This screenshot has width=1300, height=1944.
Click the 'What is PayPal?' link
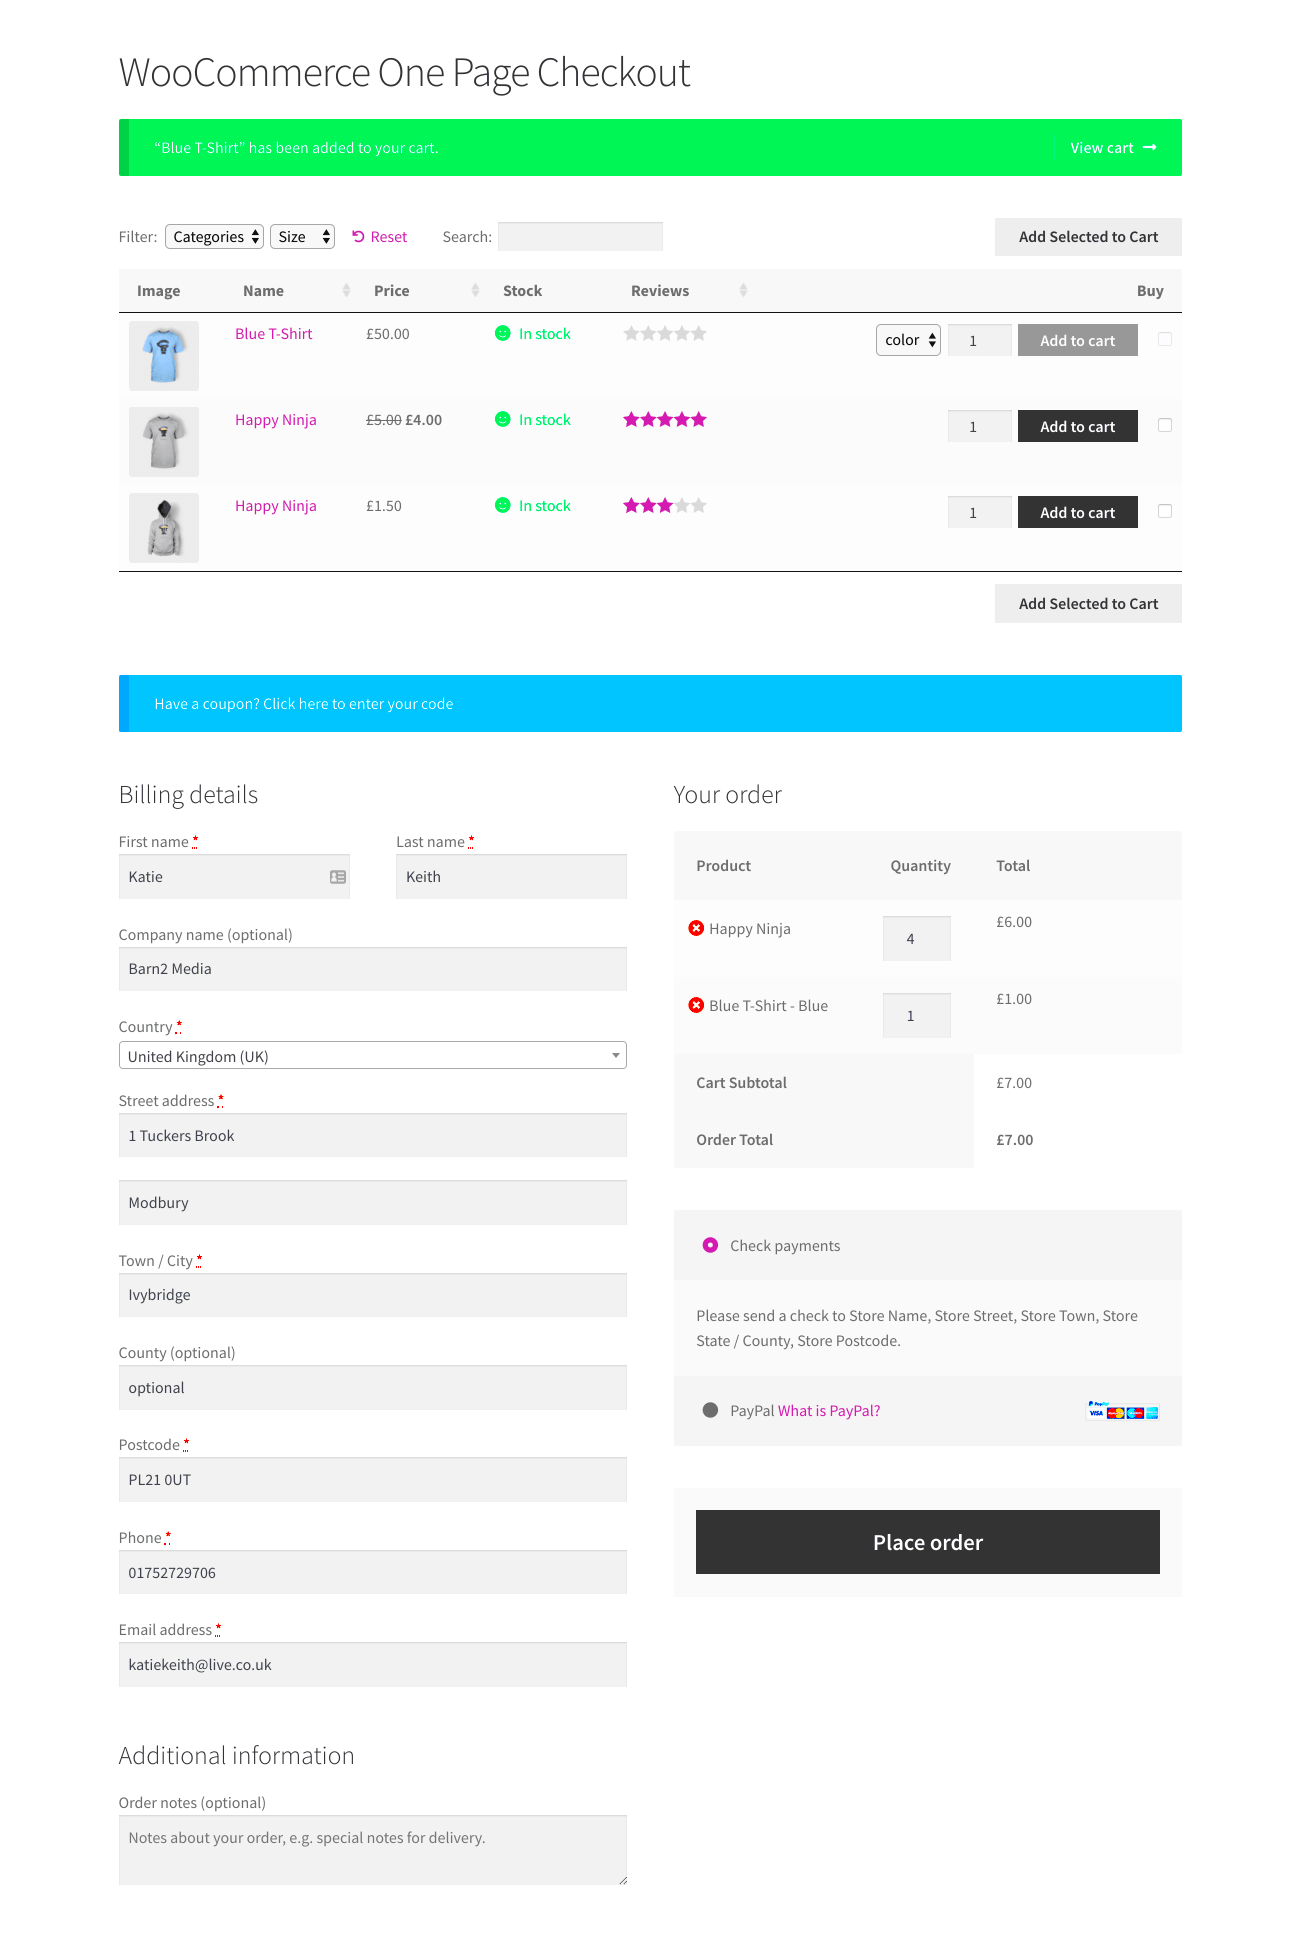(x=829, y=1411)
